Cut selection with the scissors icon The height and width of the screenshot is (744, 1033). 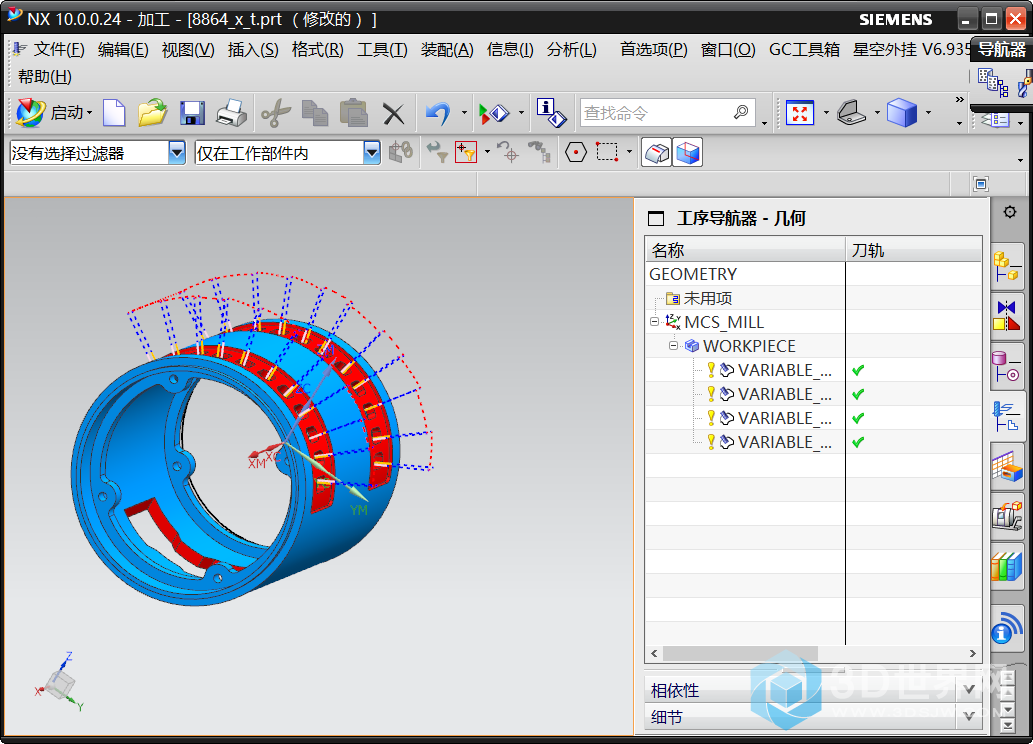(x=276, y=113)
